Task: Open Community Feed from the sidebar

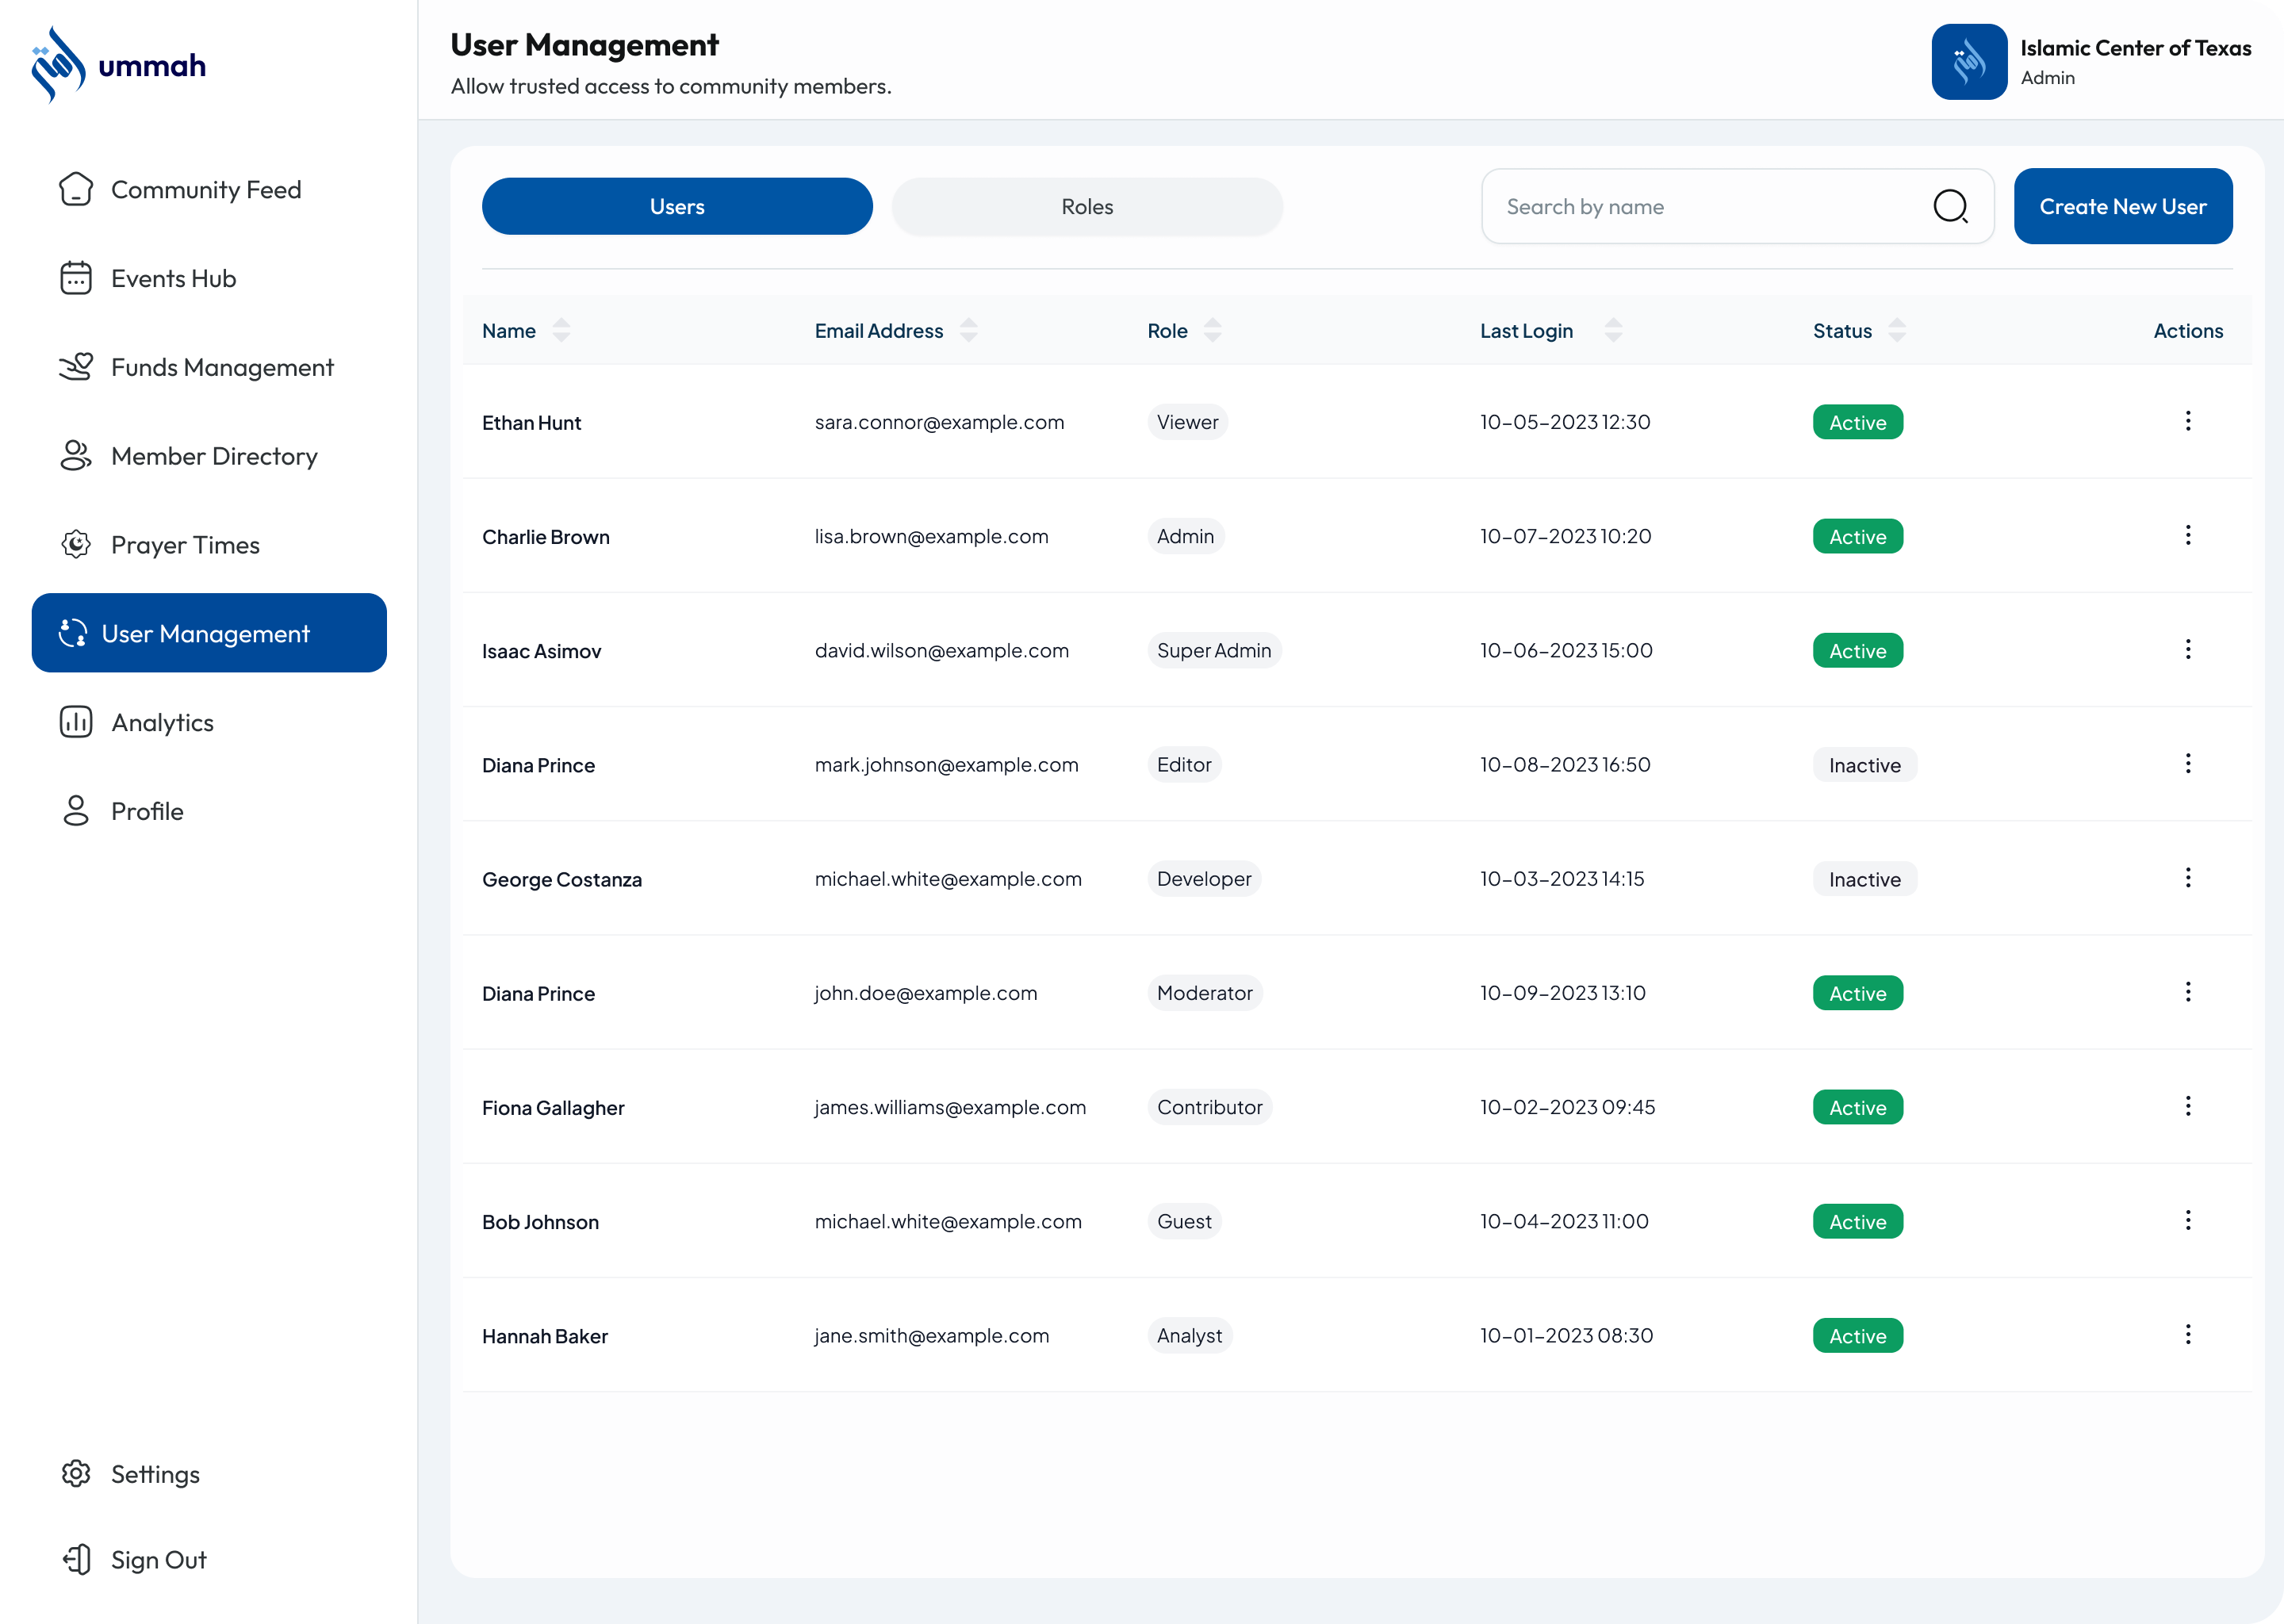Action: tap(208, 190)
